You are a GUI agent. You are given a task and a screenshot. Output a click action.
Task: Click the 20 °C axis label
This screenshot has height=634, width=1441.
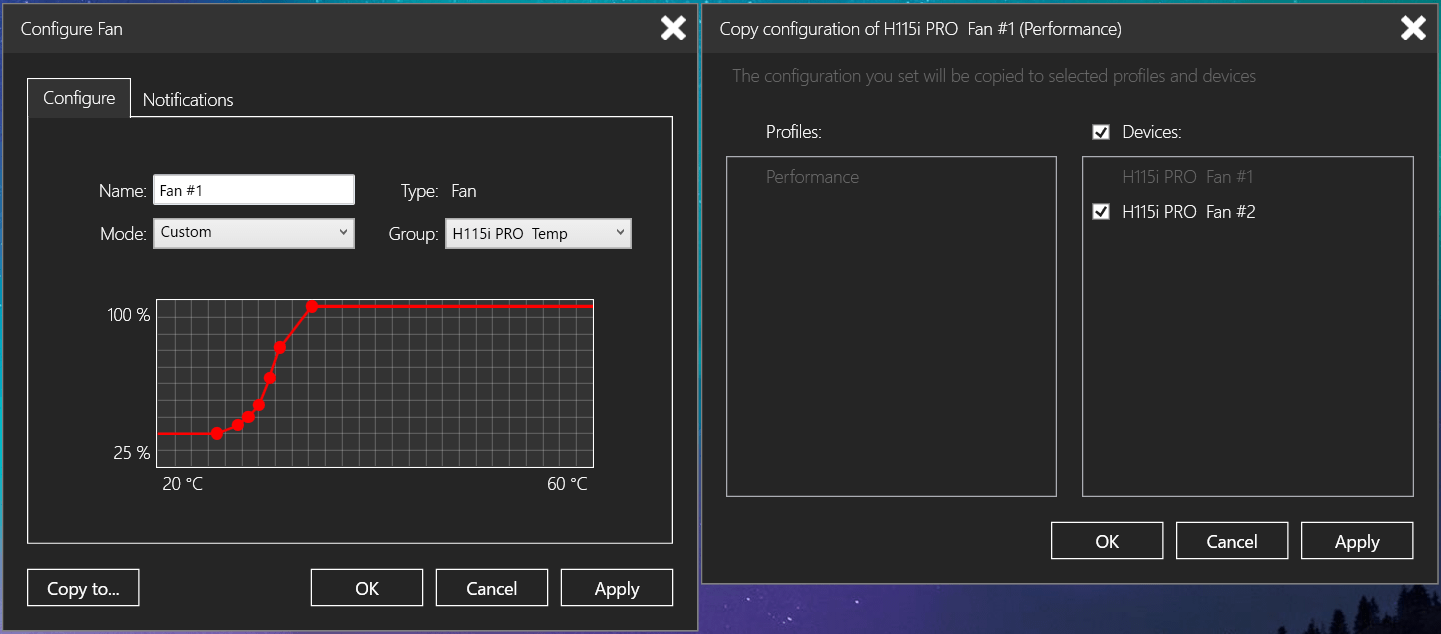[x=182, y=484]
